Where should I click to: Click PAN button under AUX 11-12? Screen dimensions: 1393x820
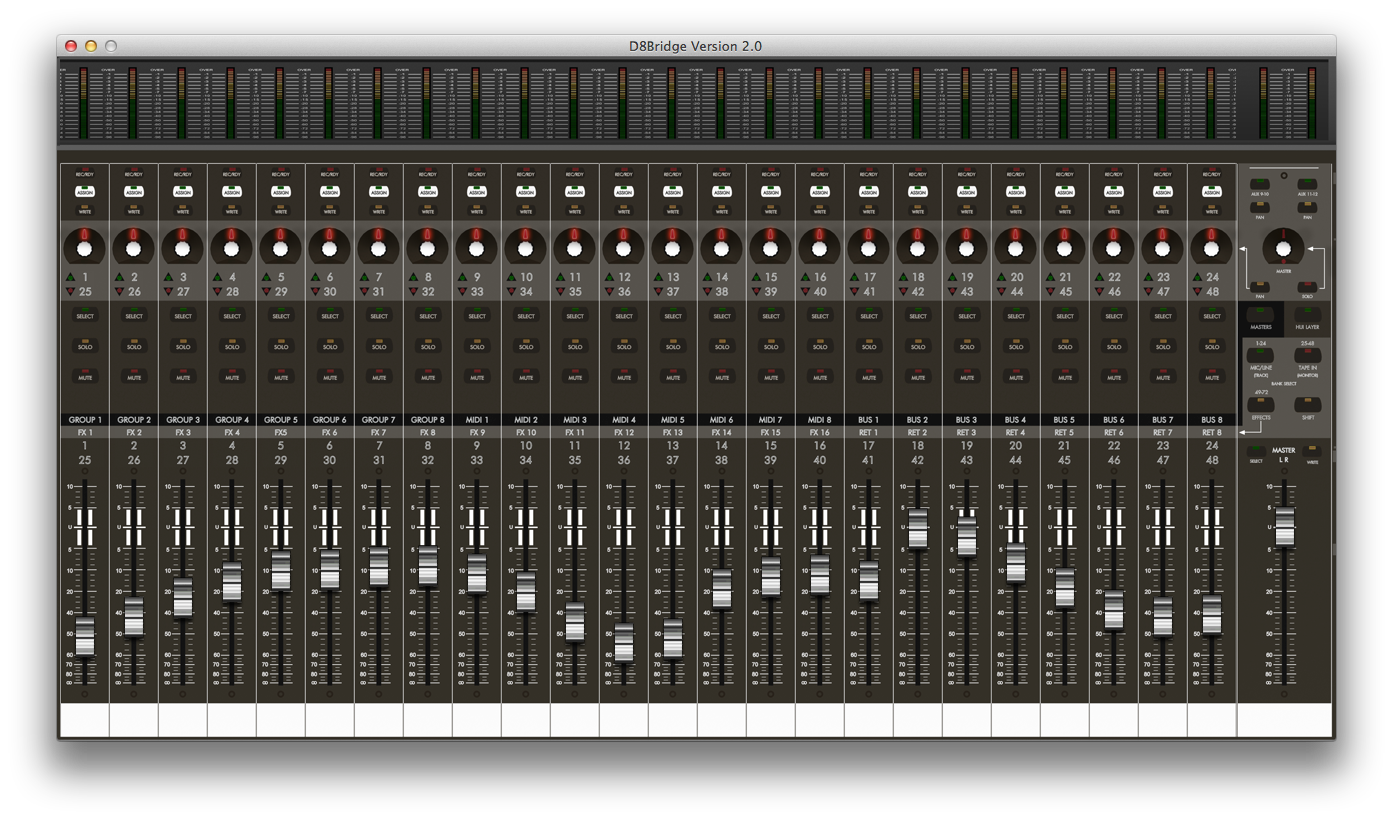[x=1308, y=209]
